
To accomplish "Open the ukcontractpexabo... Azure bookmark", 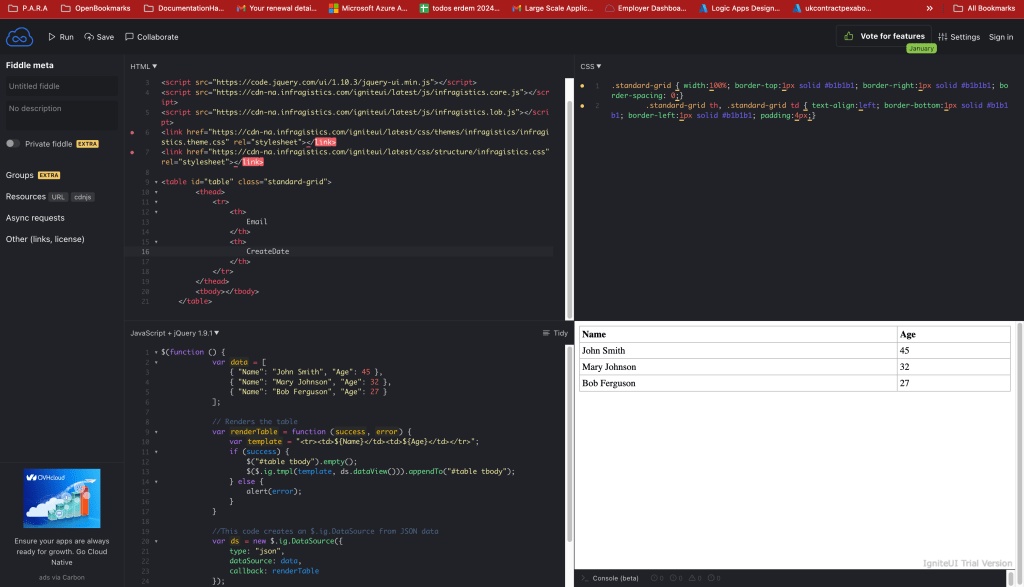I will (832, 8).
